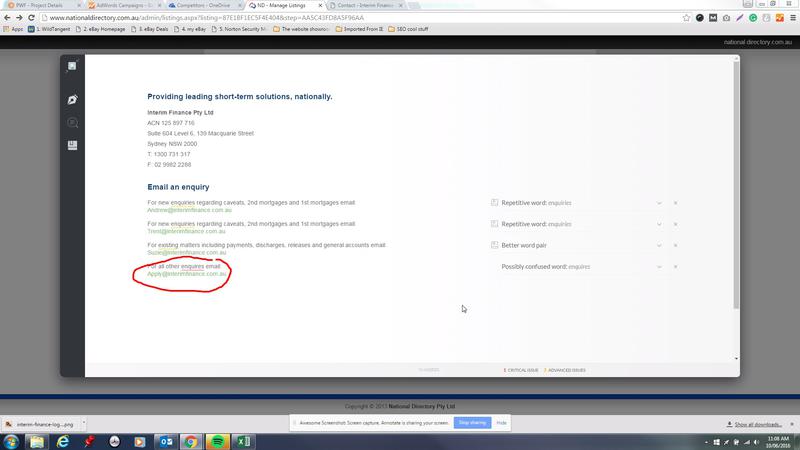The height and width of the screenshot is (450, 800).
Task: Click the underlined word 'enquires' in the last line
Action: (192, 266)
